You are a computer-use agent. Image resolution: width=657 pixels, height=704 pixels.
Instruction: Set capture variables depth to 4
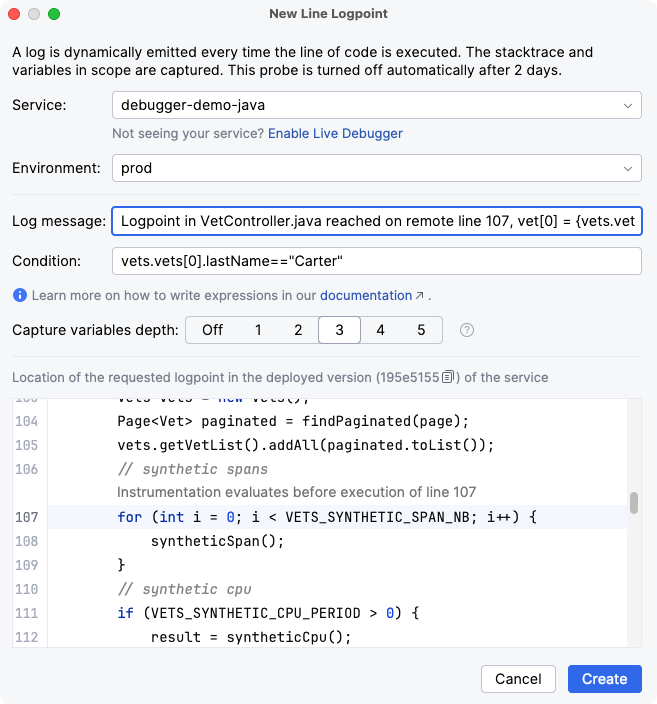click(x=380, y=330)
